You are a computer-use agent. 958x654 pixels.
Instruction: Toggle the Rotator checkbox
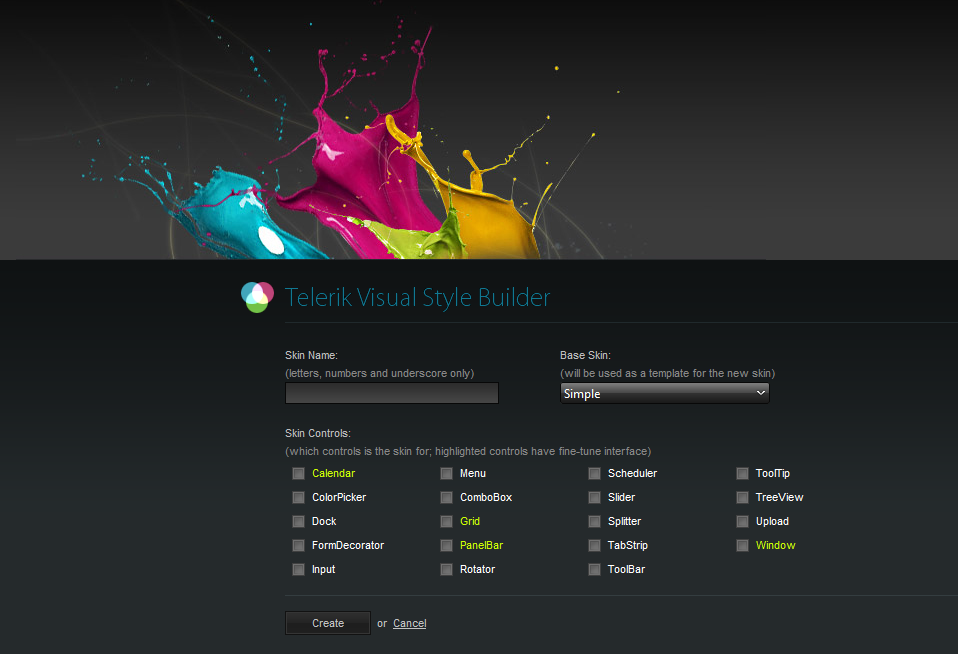pos(447,570)
